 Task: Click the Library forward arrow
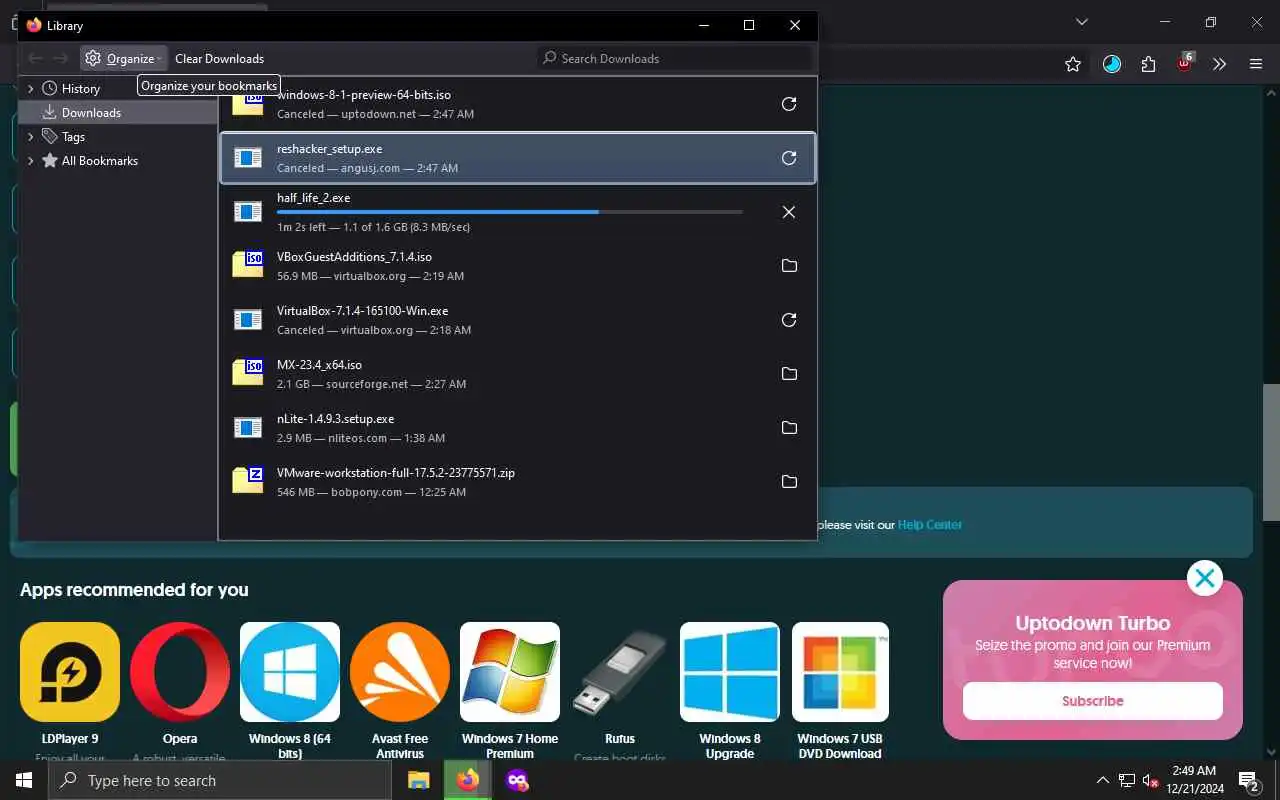click(61, 58)
